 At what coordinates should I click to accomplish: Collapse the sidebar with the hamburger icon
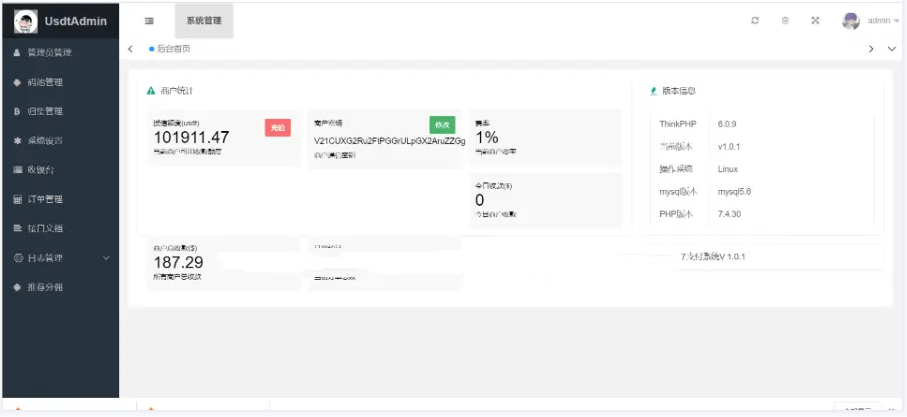[149, 21]
